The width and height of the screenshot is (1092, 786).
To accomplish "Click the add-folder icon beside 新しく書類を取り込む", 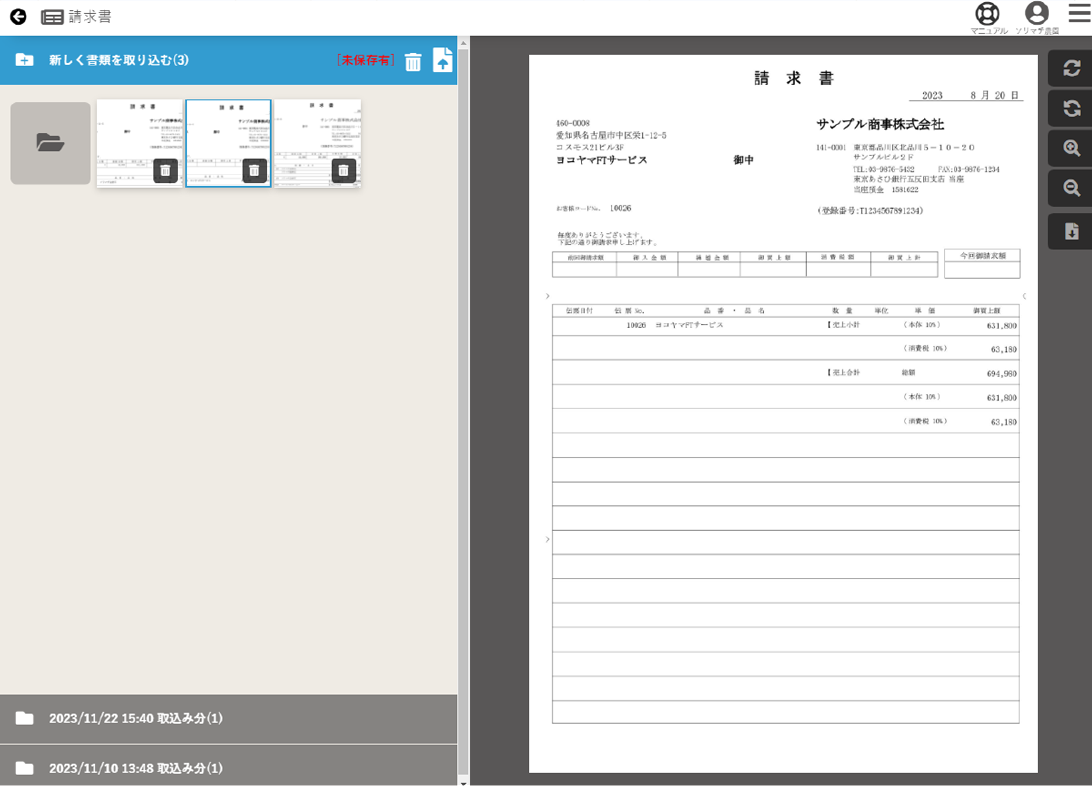I will point(24,60).
